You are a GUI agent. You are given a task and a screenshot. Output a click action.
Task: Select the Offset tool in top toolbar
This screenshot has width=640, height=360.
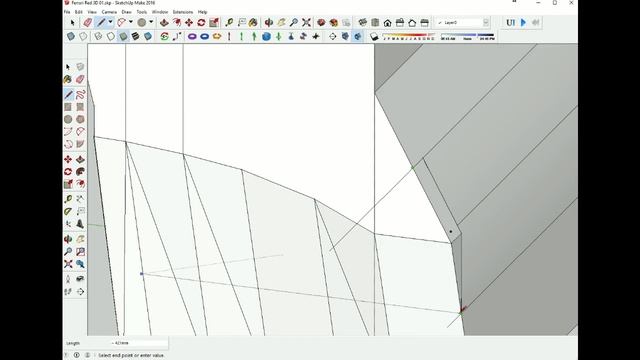click(176, 22)
